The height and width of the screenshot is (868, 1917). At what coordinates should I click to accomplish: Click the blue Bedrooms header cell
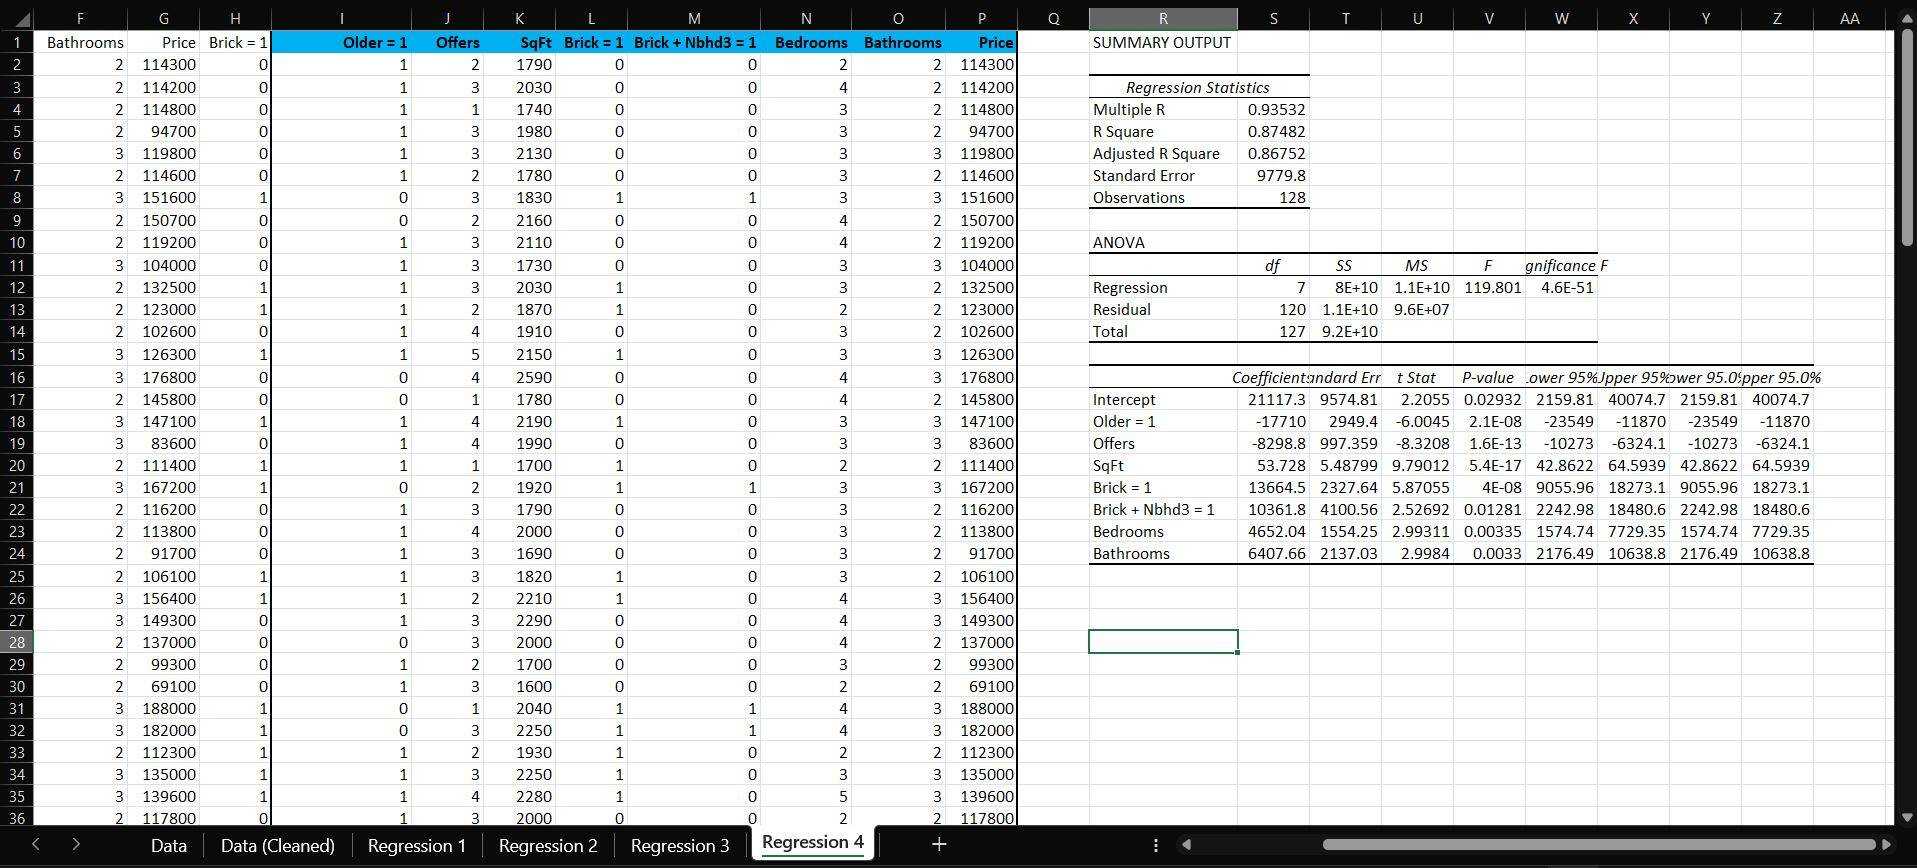pyautogui.click(x=806, y=42)
